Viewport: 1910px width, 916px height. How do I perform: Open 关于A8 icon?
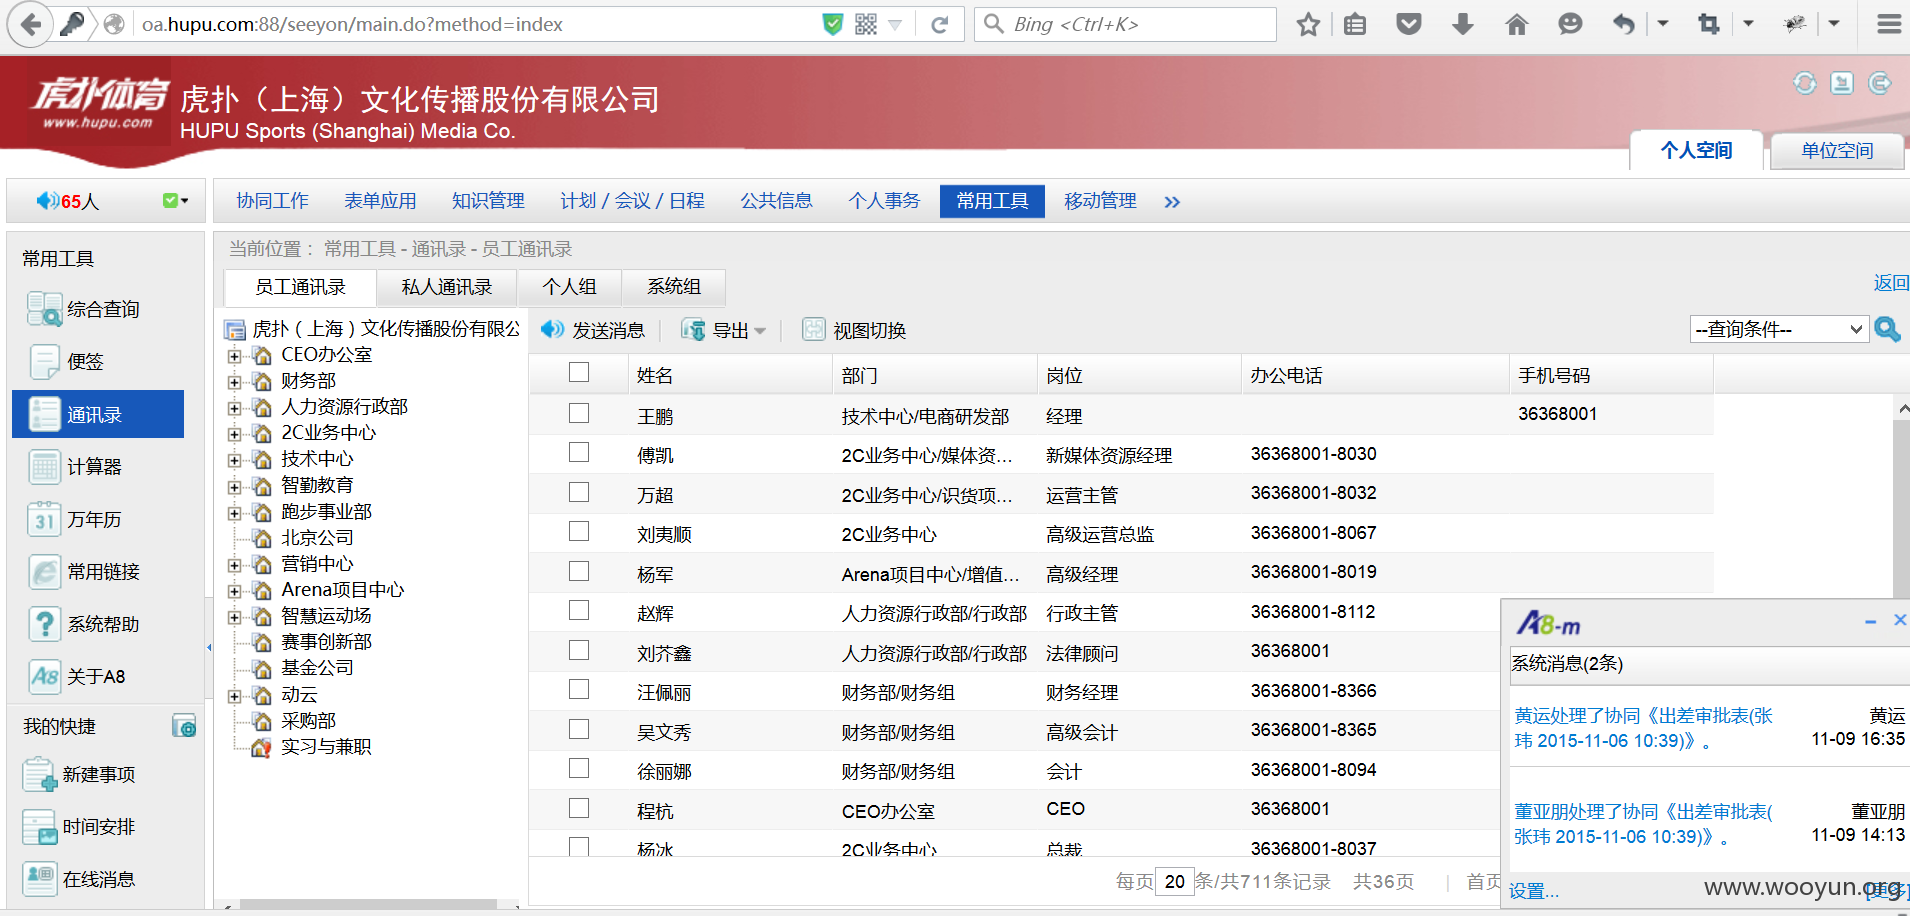[x=44, y=676]
